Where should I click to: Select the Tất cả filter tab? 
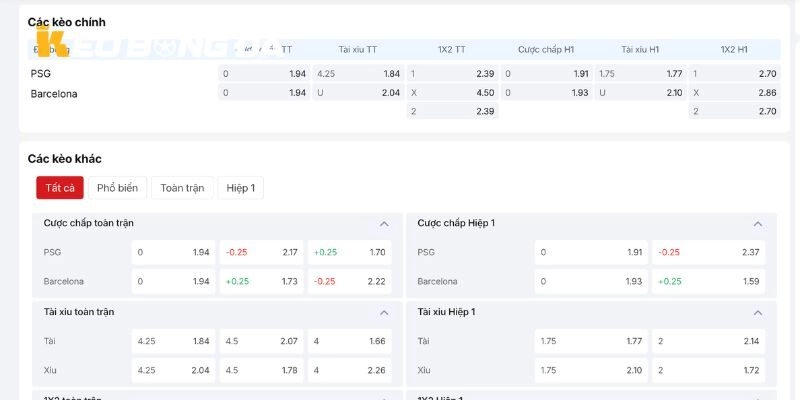pyautogui.click(x=60, y=188)
